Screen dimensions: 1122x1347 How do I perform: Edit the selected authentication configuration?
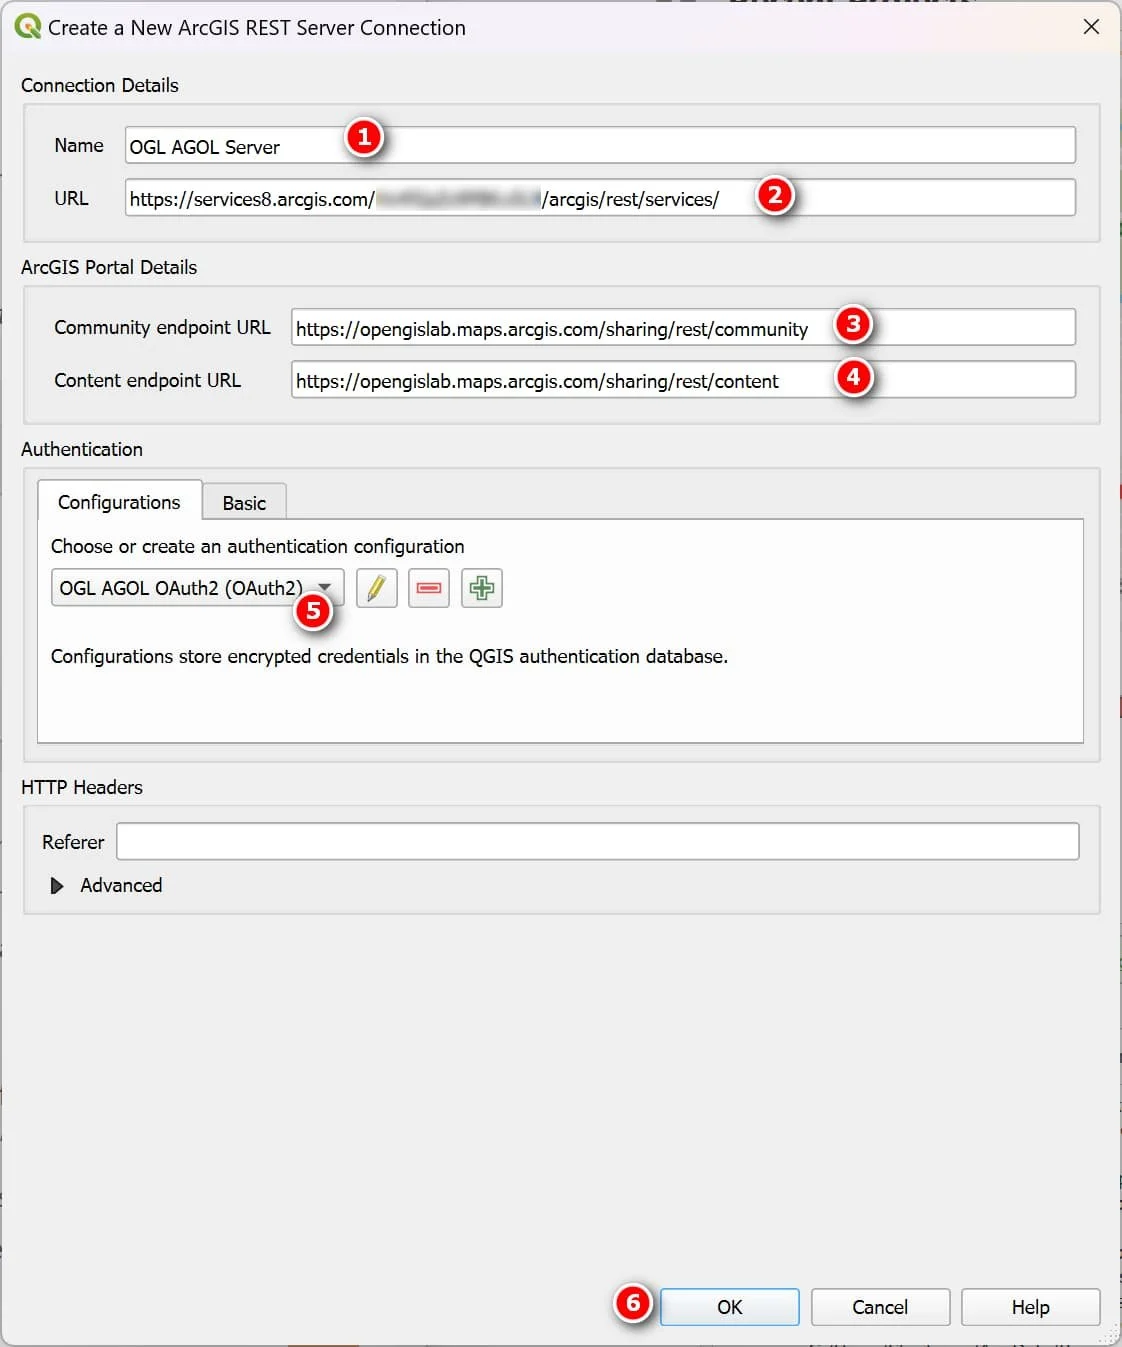376,588
